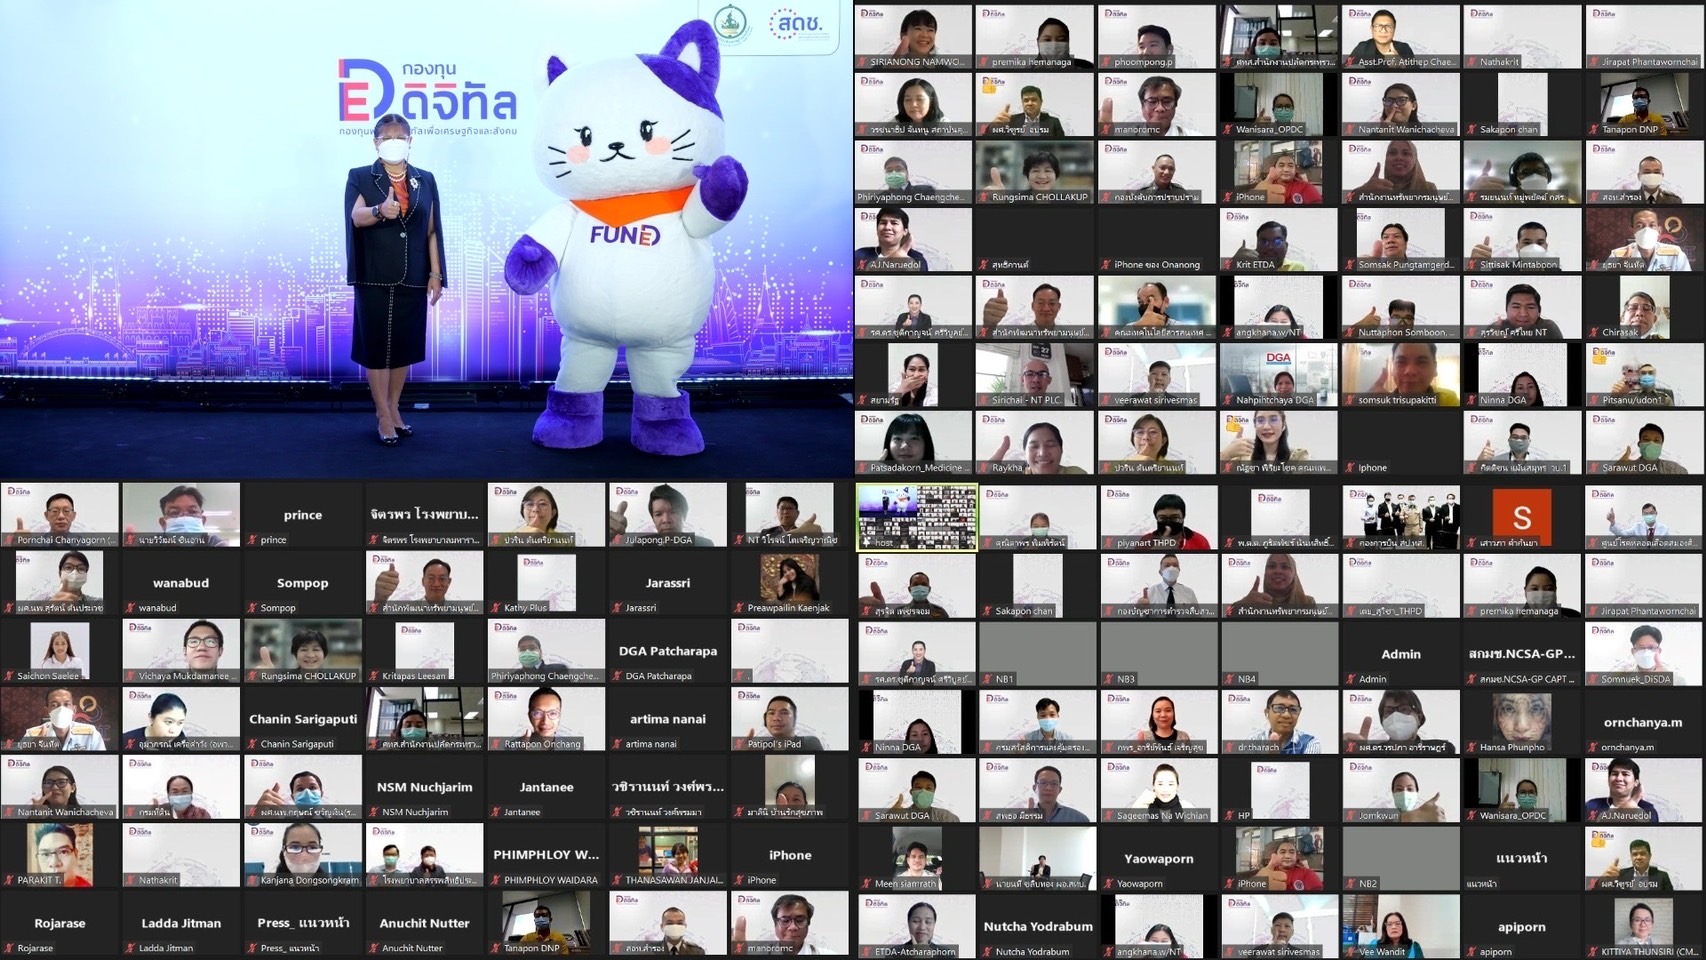Click Preawpailin Kaenjak's video tile
This screenshot has height=960, width=1706.
pos(790,582)
